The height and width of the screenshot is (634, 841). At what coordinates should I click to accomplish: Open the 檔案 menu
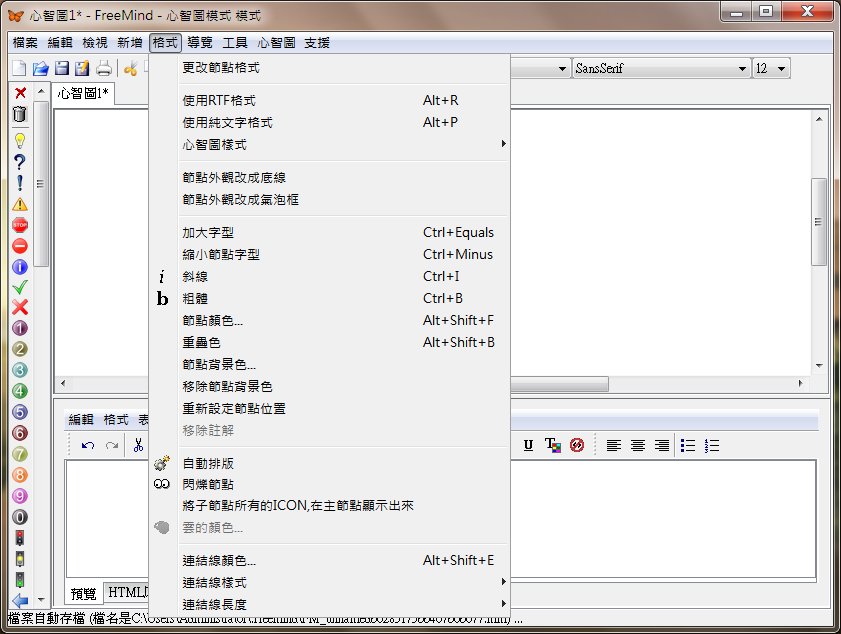pos(25,43)
